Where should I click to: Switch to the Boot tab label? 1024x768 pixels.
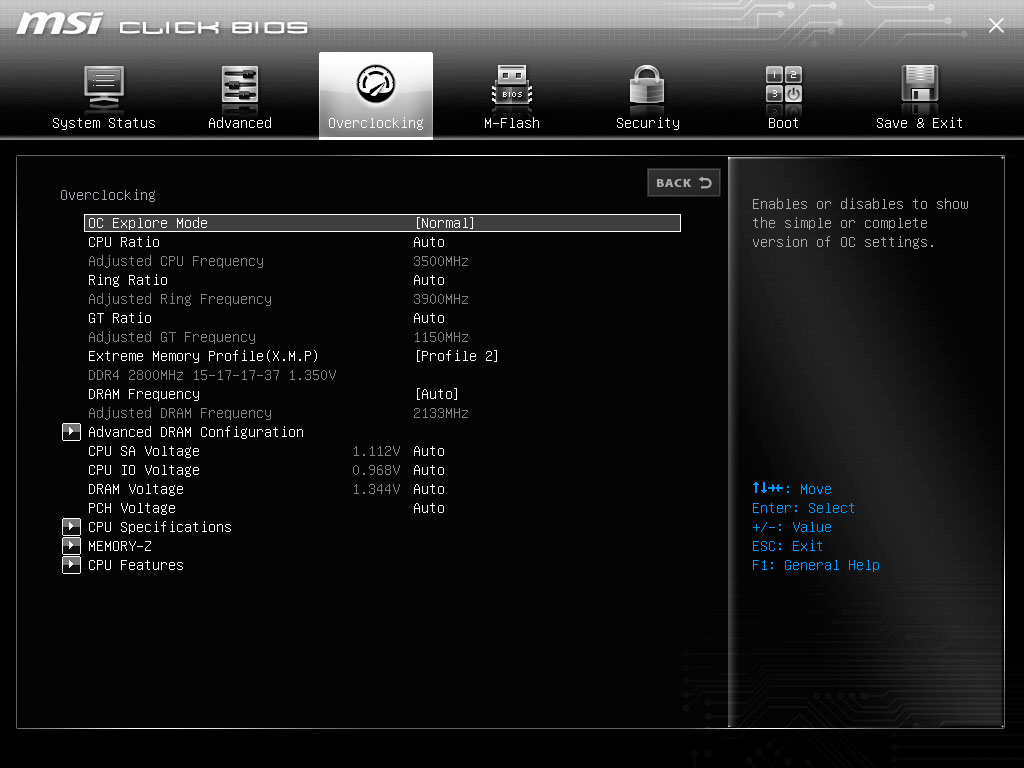click(783, 123)
